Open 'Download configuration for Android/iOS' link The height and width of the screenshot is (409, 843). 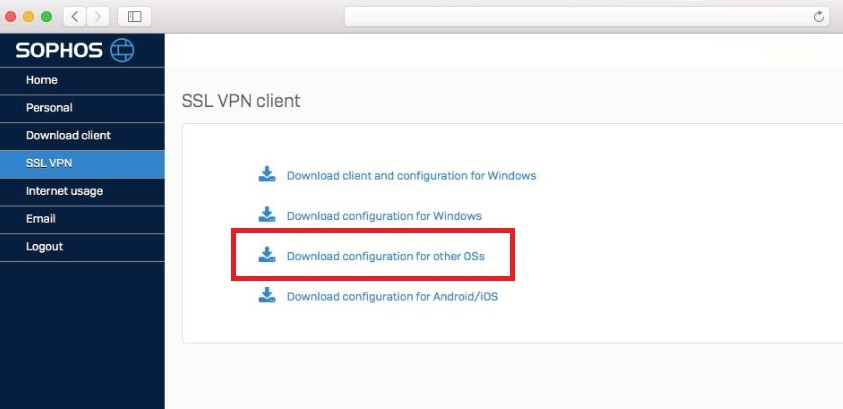392,297
